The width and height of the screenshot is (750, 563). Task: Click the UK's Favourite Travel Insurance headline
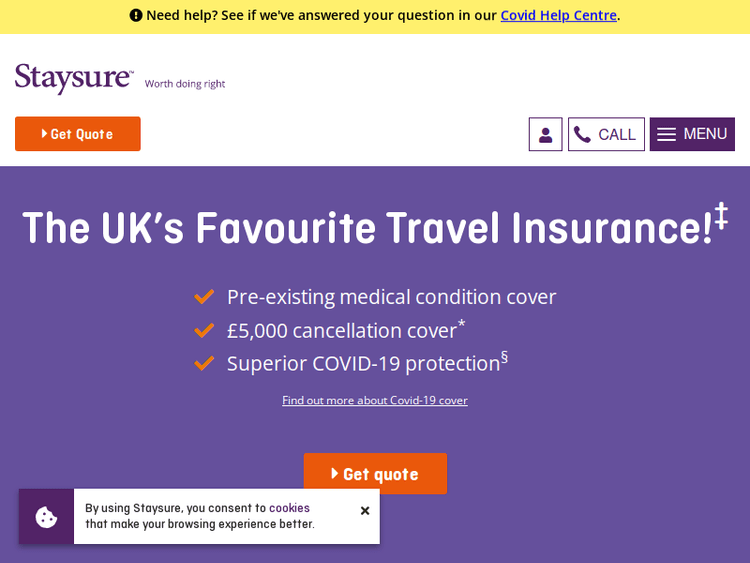pyautogui.click(x=366, y=228)
